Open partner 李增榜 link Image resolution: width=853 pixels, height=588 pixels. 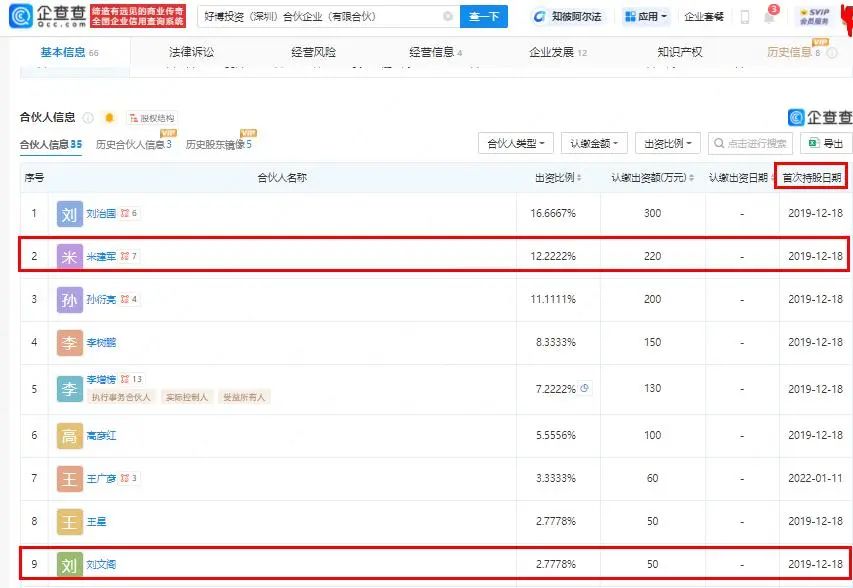coord(101,379)
